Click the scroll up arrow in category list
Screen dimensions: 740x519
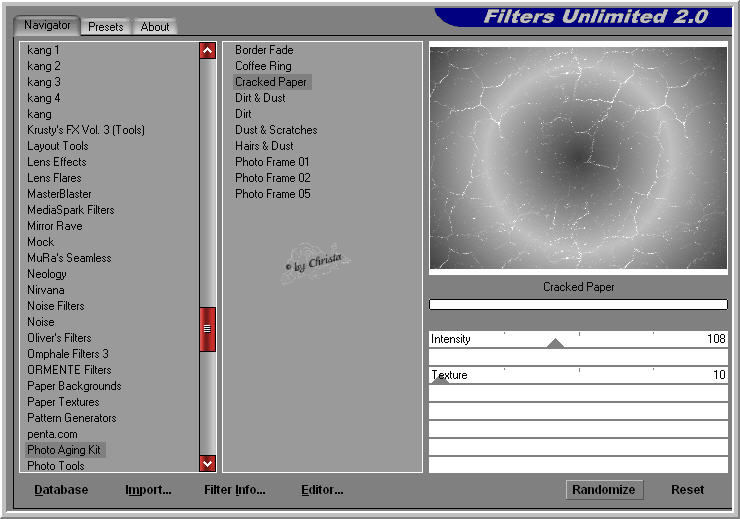(x=207, y=50)
